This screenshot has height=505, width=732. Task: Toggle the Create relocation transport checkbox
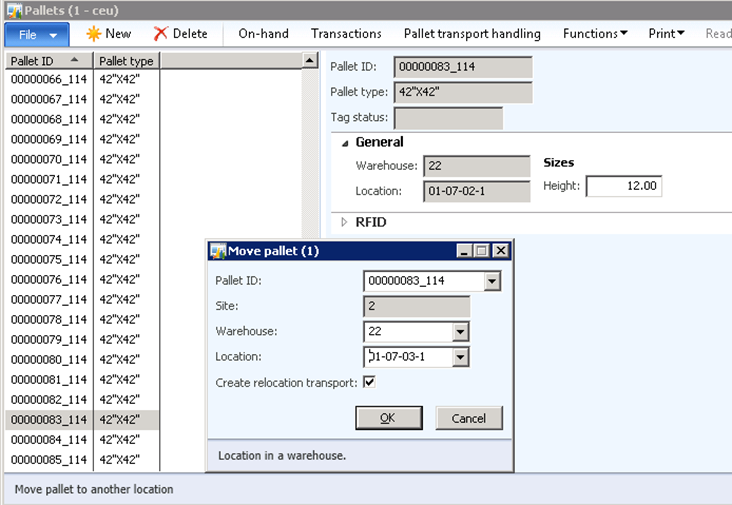coord(369,382)
